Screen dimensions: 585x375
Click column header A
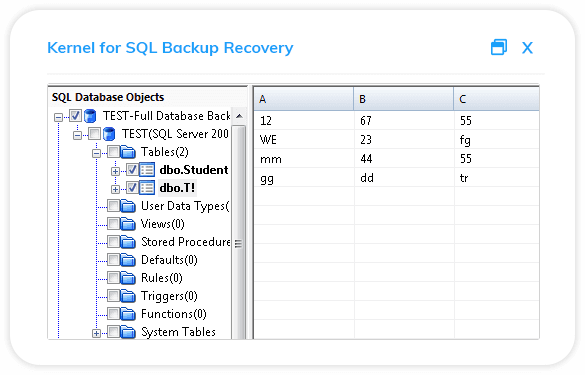pyautogui.click(x=304, y=99)
